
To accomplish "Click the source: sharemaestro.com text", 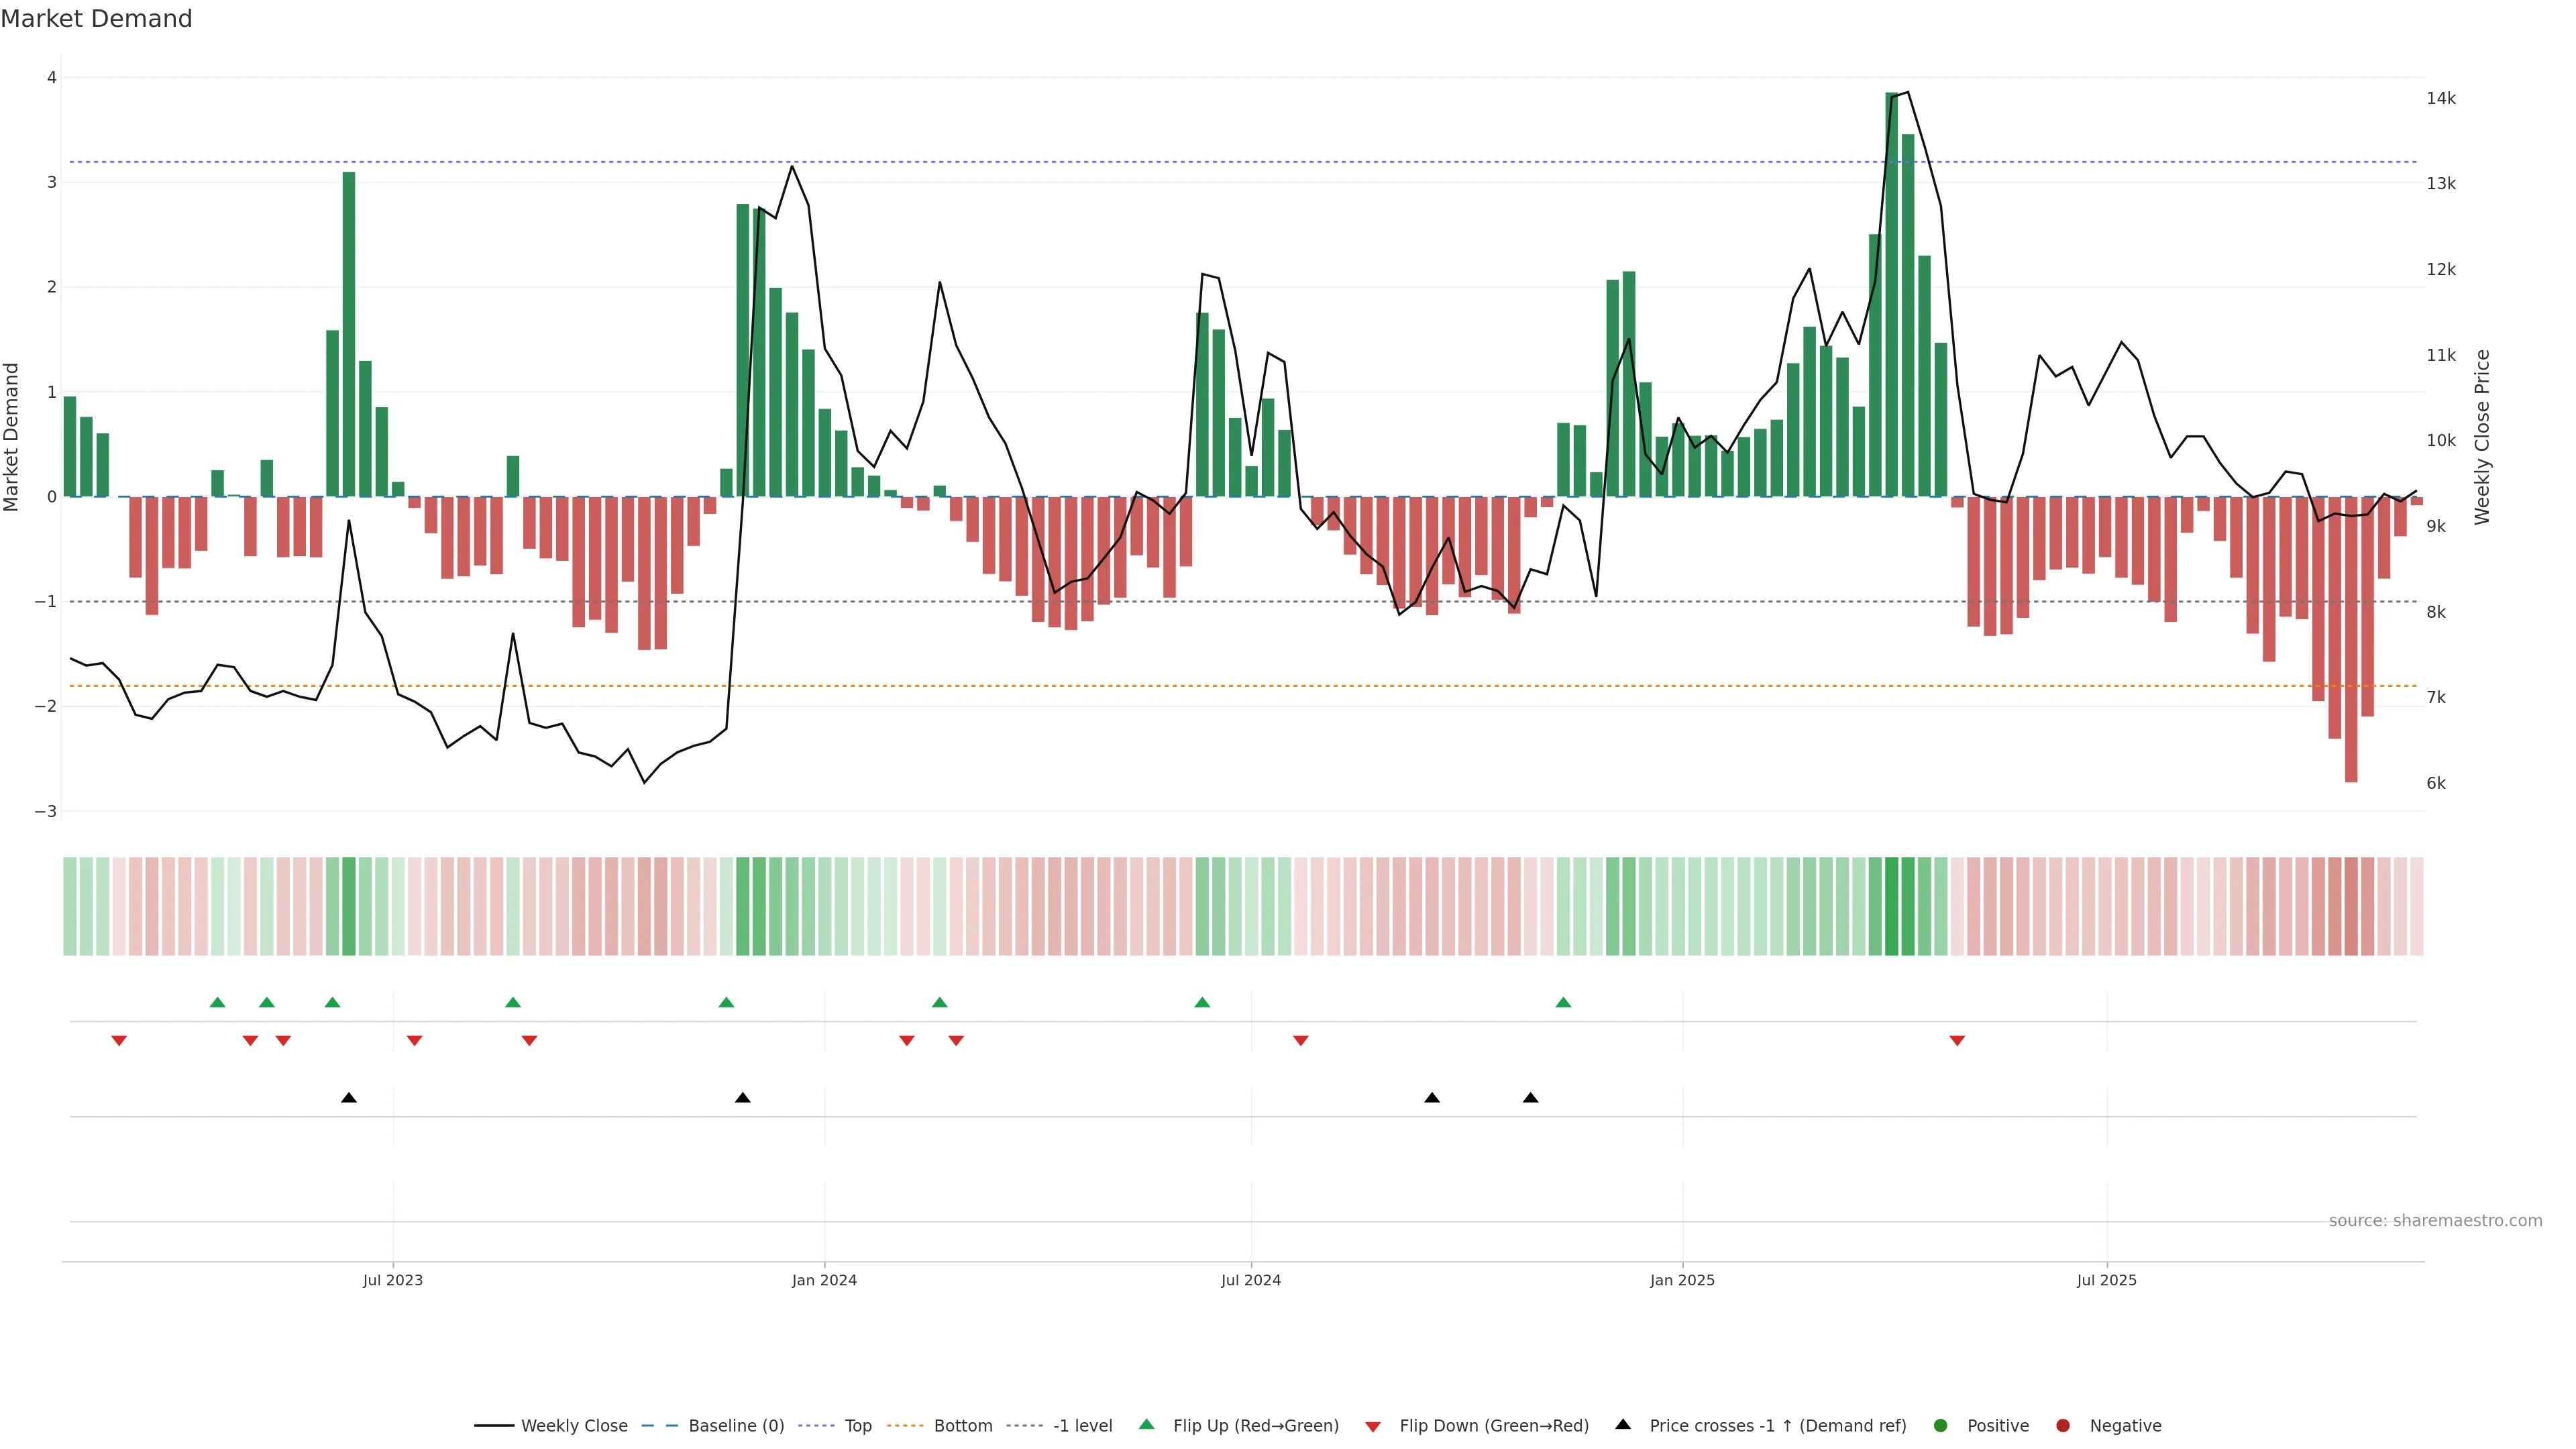I will [x=2435, y=1221].
